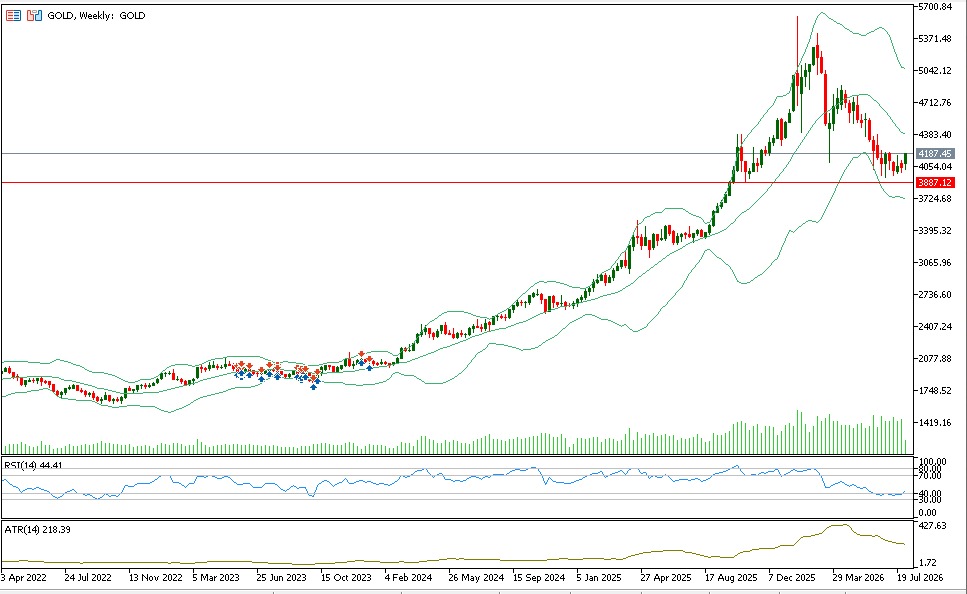Click the date label 29 Mar 2026
This screenshot has height=594, width=967.
pyautogui.click(x=858, y=578)
